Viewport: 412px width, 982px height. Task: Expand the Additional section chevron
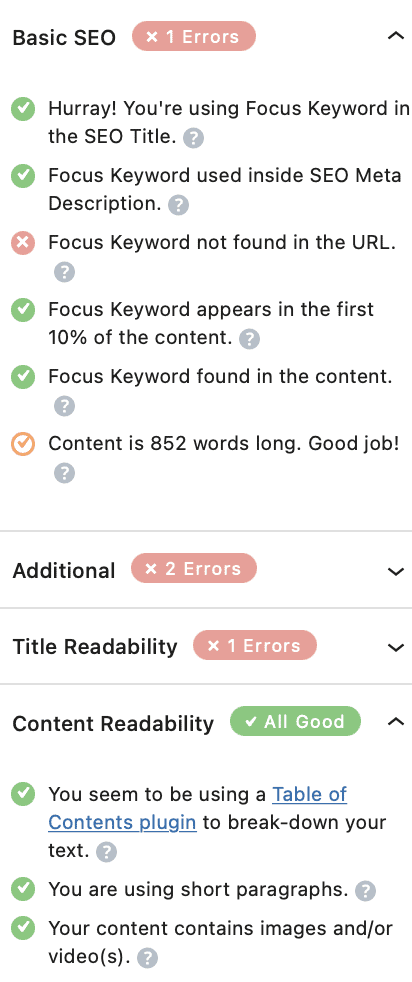(x=396, y=571)
